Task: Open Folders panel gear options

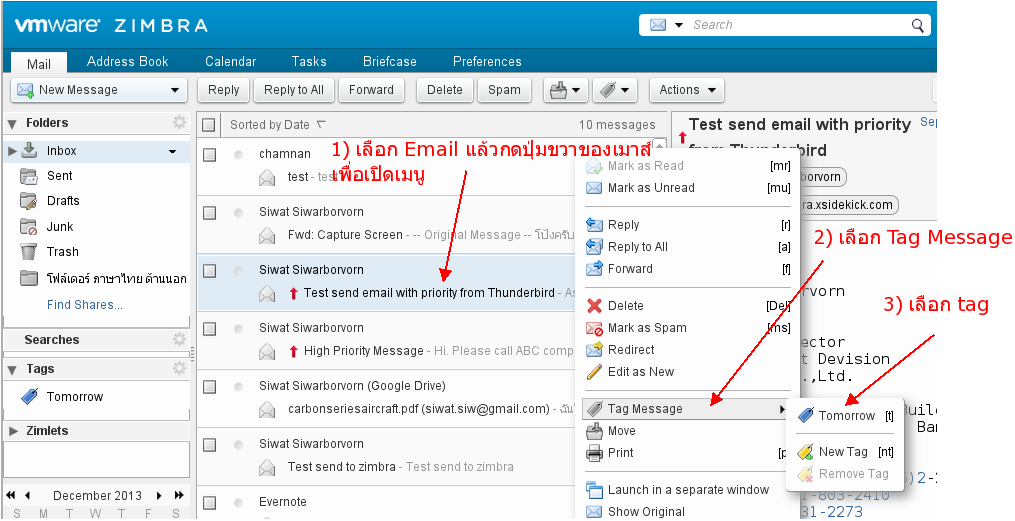Action: [x=179, y=122]
